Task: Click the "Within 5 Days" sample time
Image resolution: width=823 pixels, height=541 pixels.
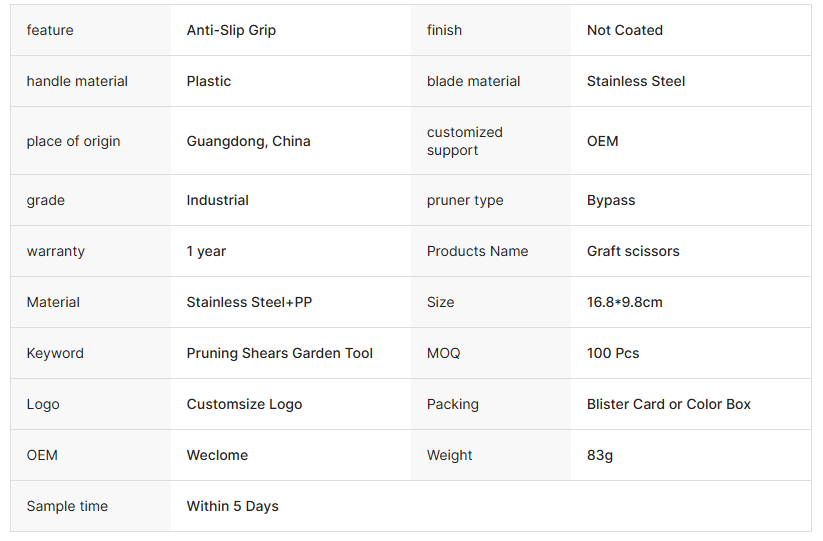Action: (x=232, y=506)
